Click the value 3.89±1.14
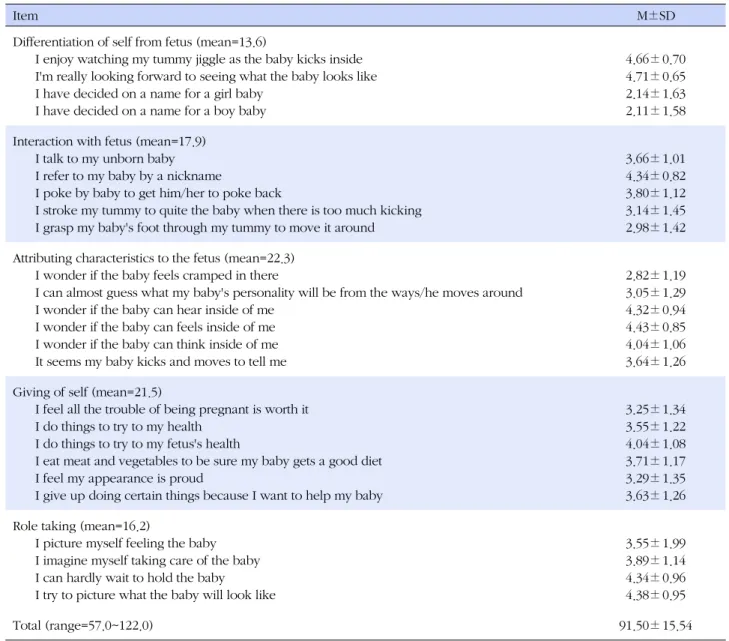The width and height of the screenshot is (729, 641). 656,560
